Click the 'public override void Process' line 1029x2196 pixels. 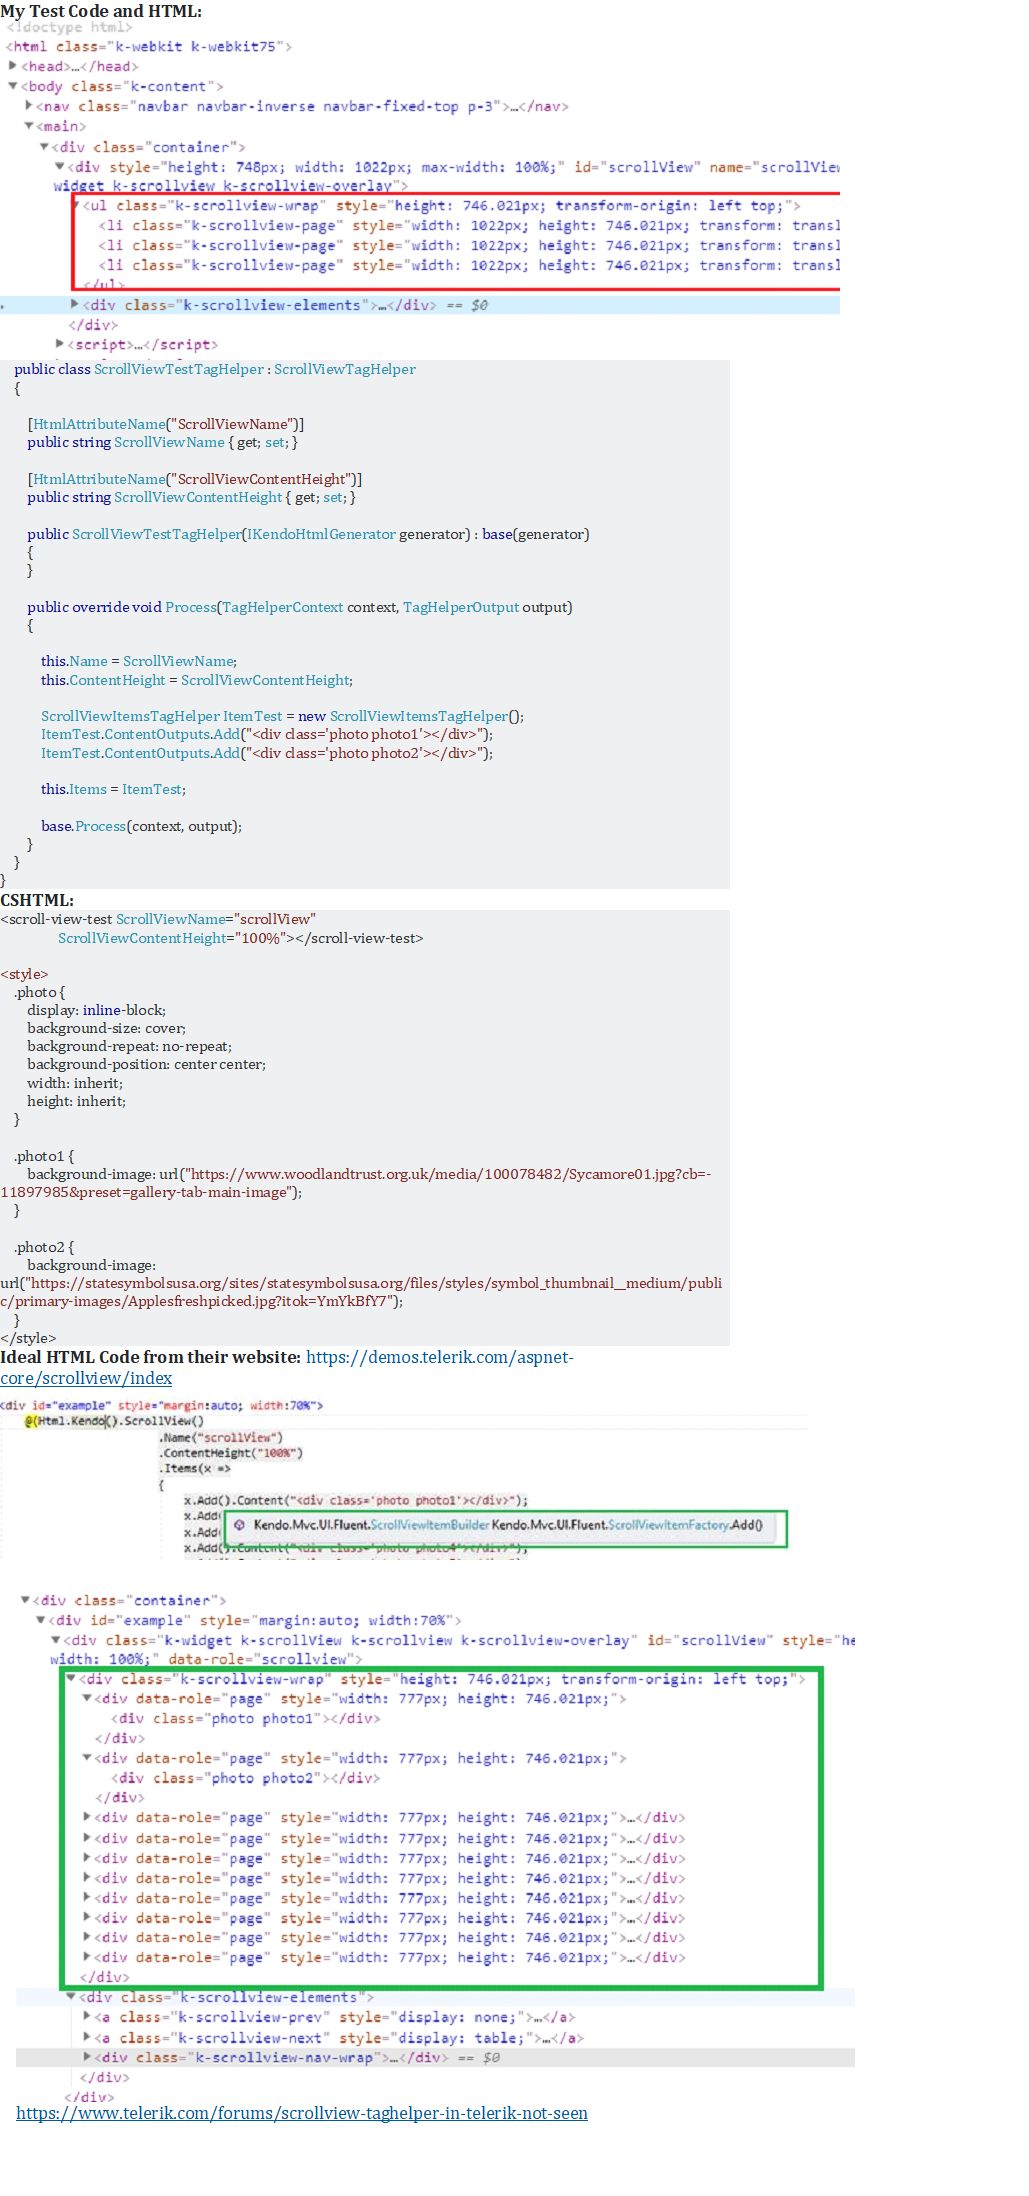click(300, 607)
